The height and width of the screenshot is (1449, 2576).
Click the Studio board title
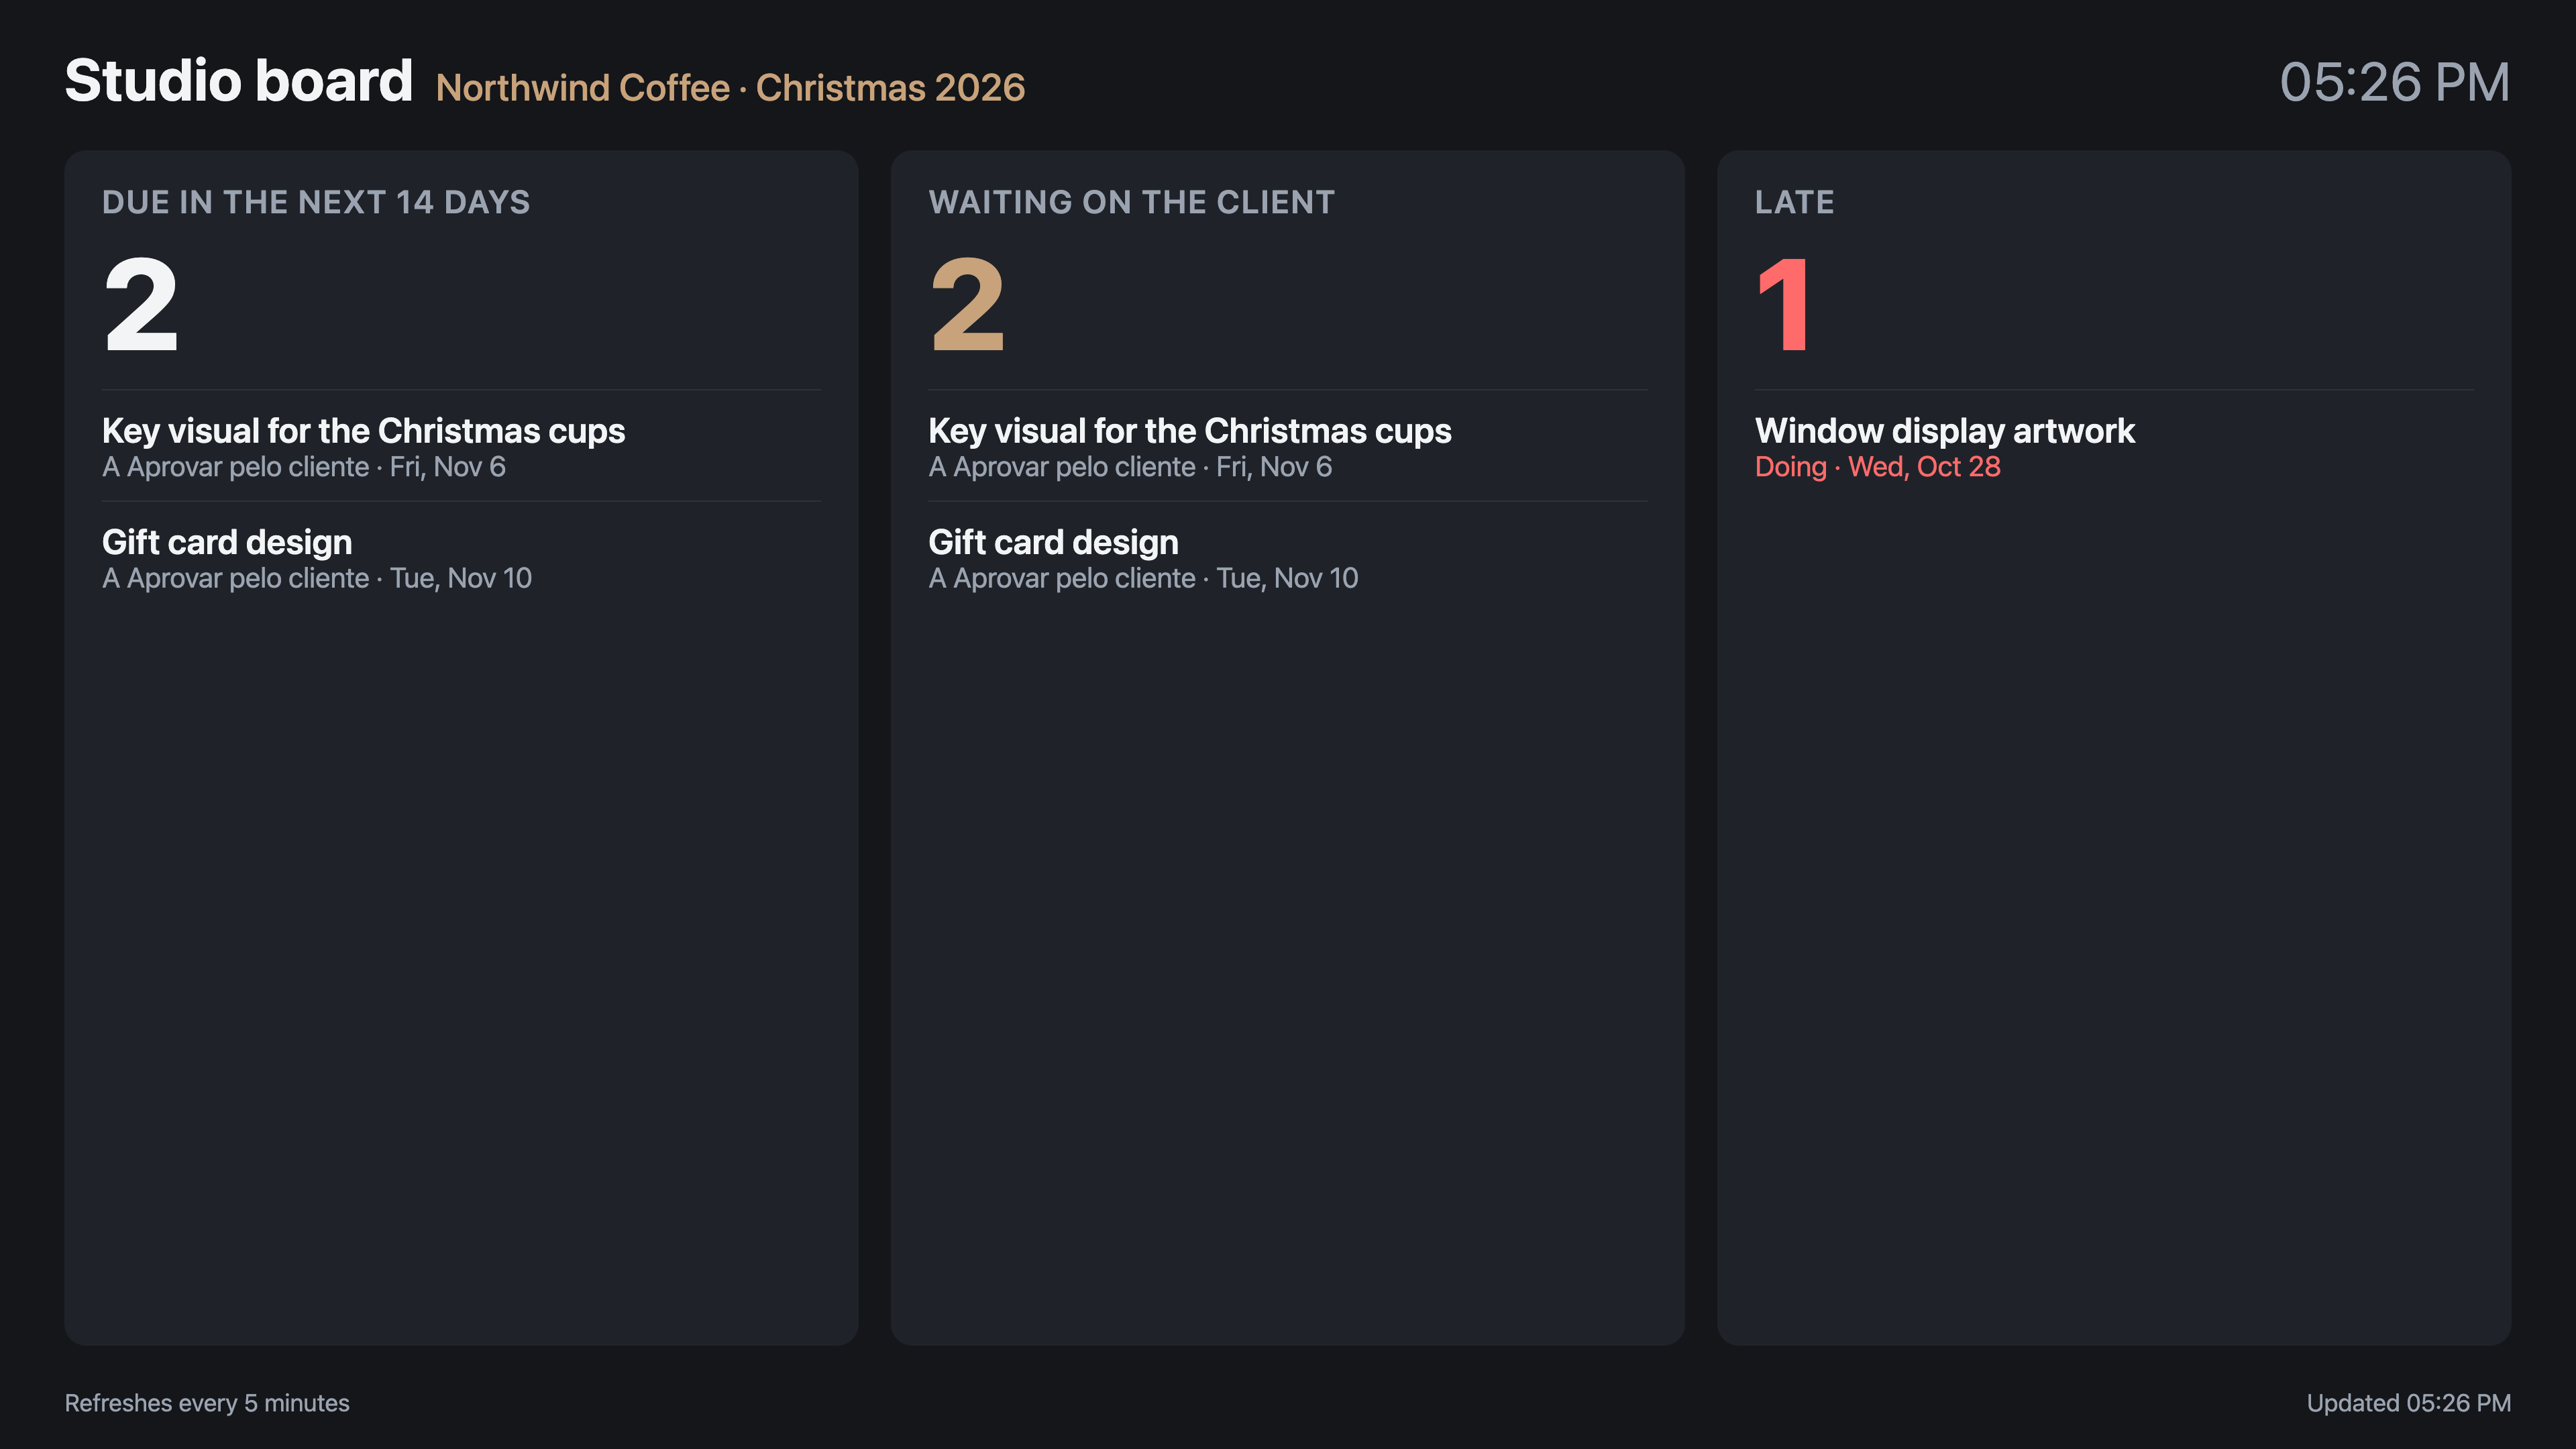tap(238, 81)
